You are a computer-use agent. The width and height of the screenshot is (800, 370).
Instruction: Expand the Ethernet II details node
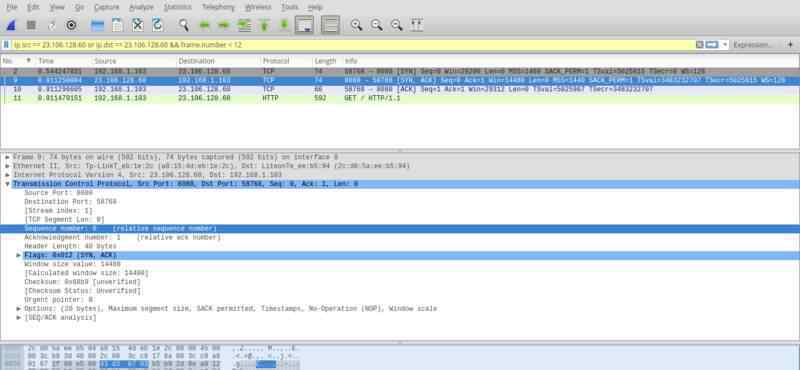8,166
